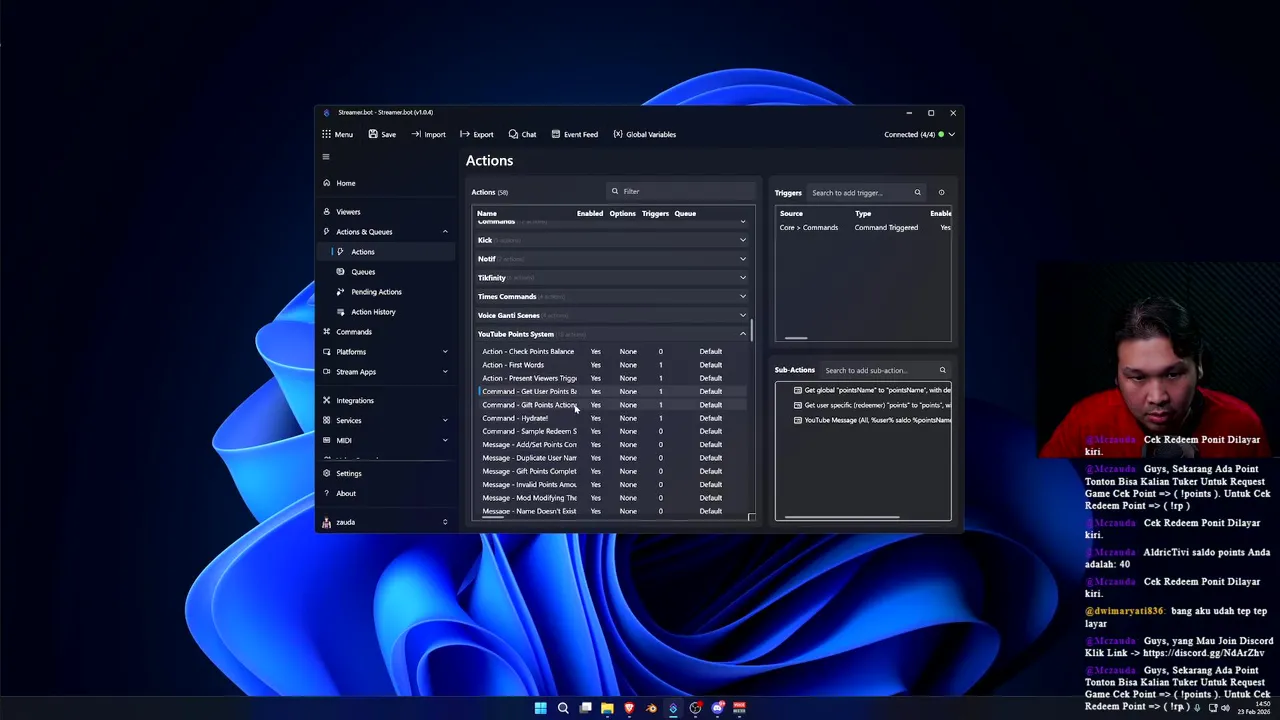Open the Event Feed toolbar item
The height and width of the screenshot is (720, 1280).
click(x=573, y=134)
